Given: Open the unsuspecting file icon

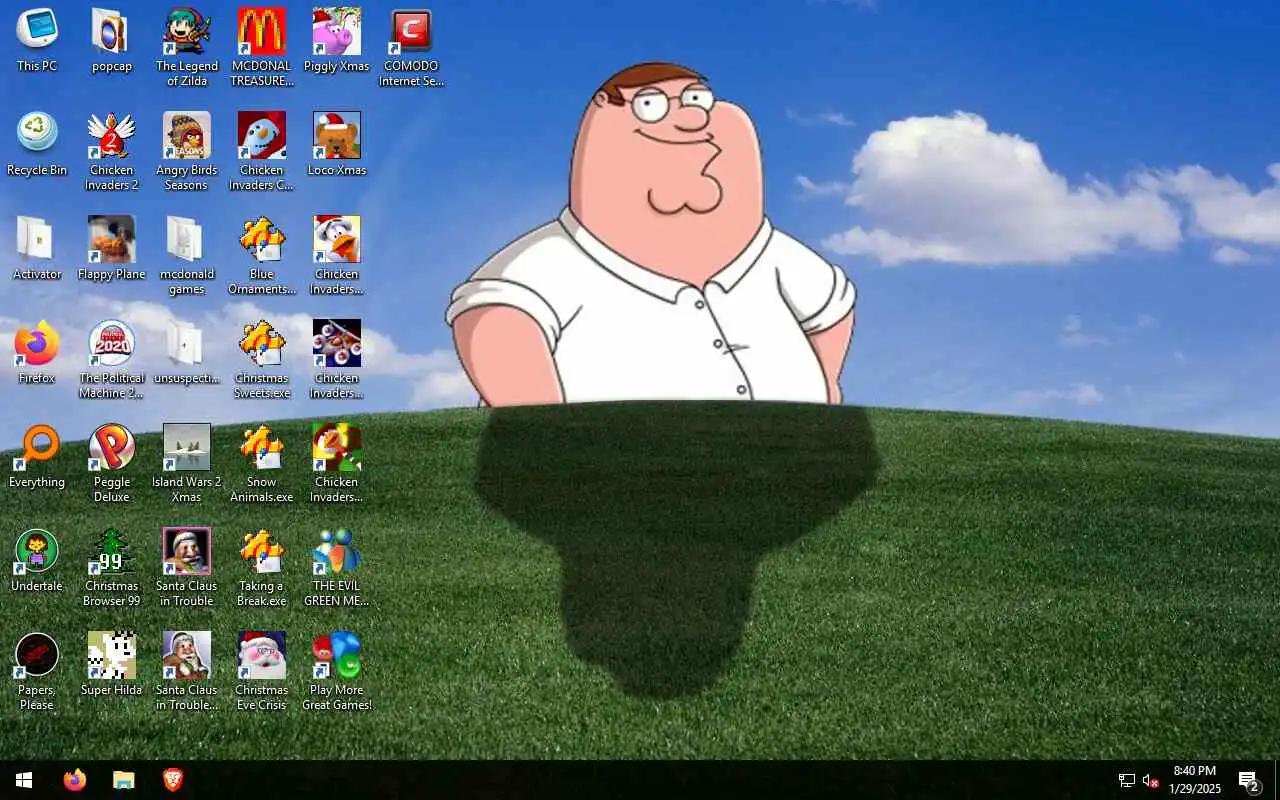Looking at the screenshot, I should [x=187, y=352].
